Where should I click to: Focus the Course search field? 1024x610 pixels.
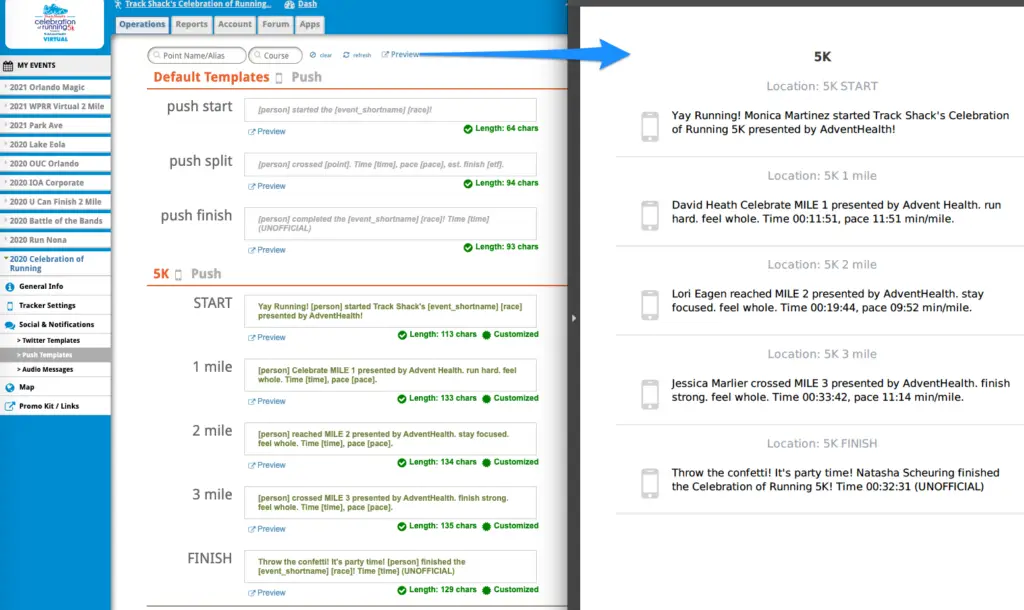[275, 56]
